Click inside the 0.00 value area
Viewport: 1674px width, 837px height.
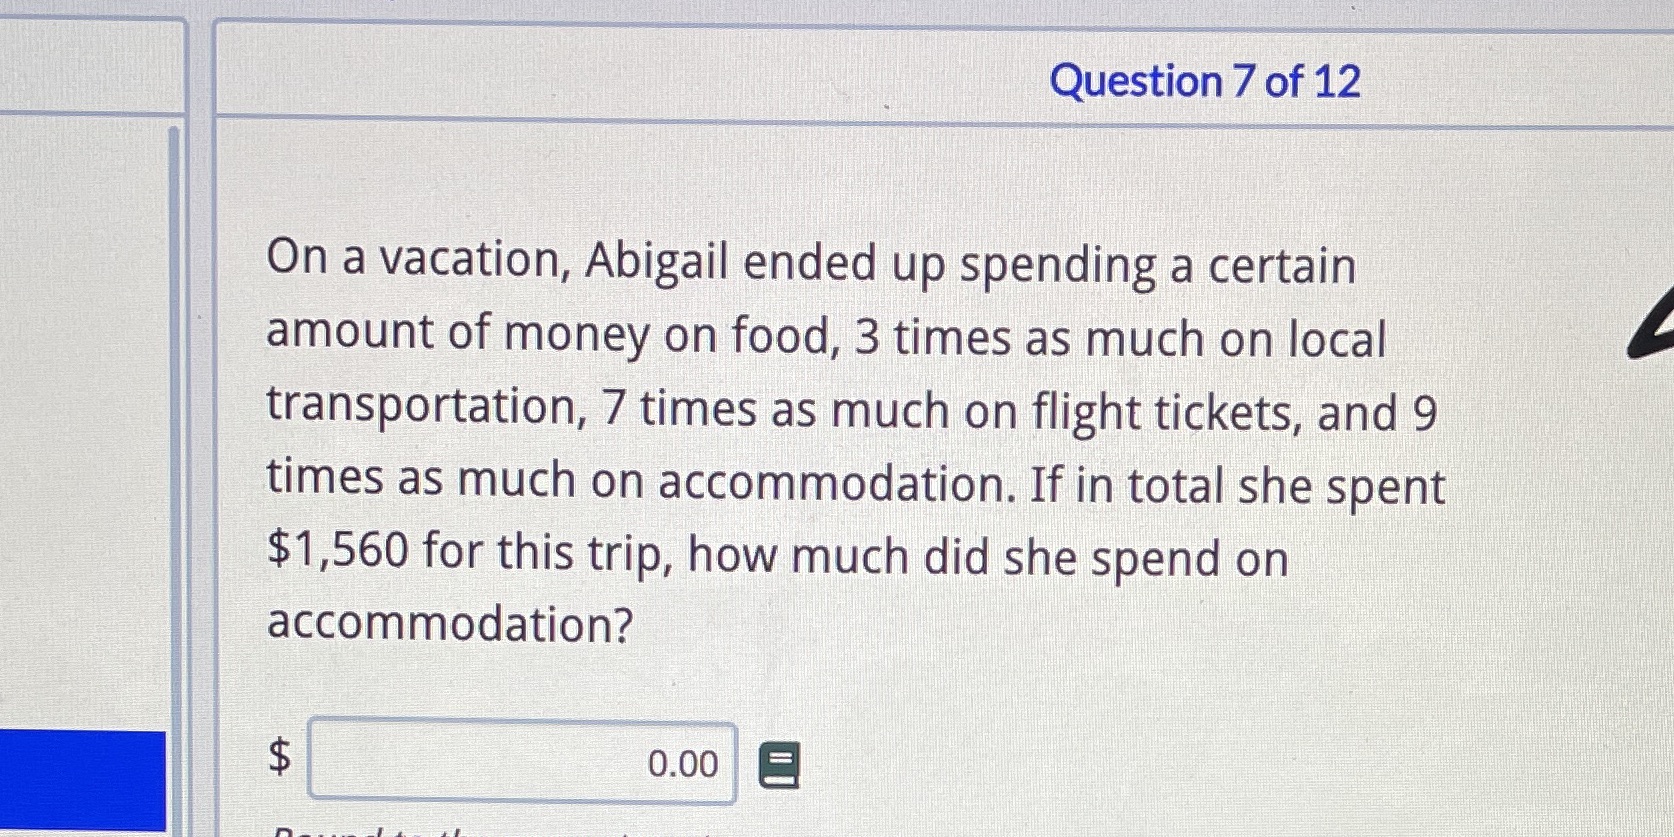point(683,764)
